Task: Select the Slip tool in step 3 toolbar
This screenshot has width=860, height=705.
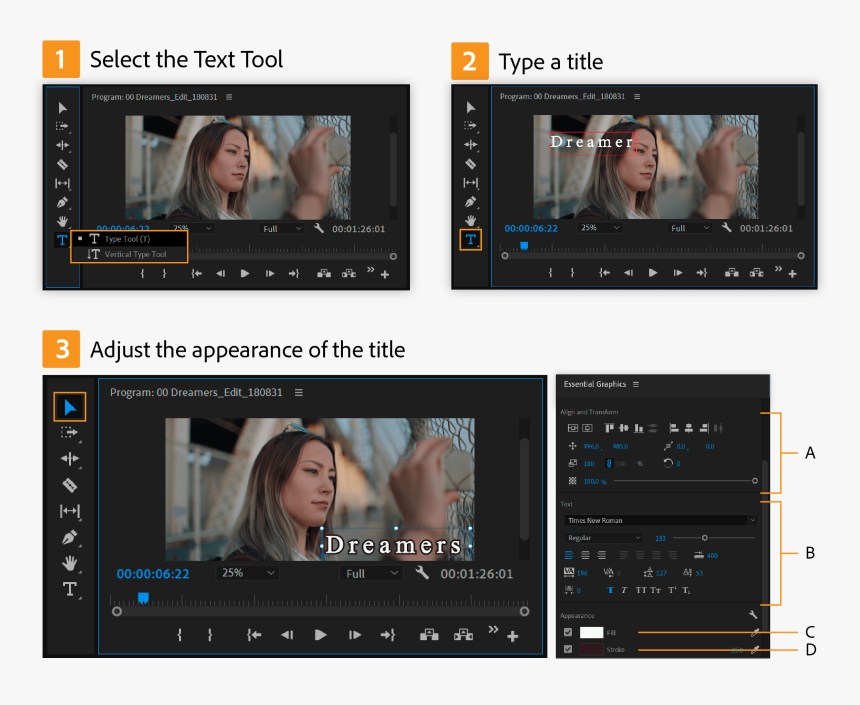Action: coord(70,511)
